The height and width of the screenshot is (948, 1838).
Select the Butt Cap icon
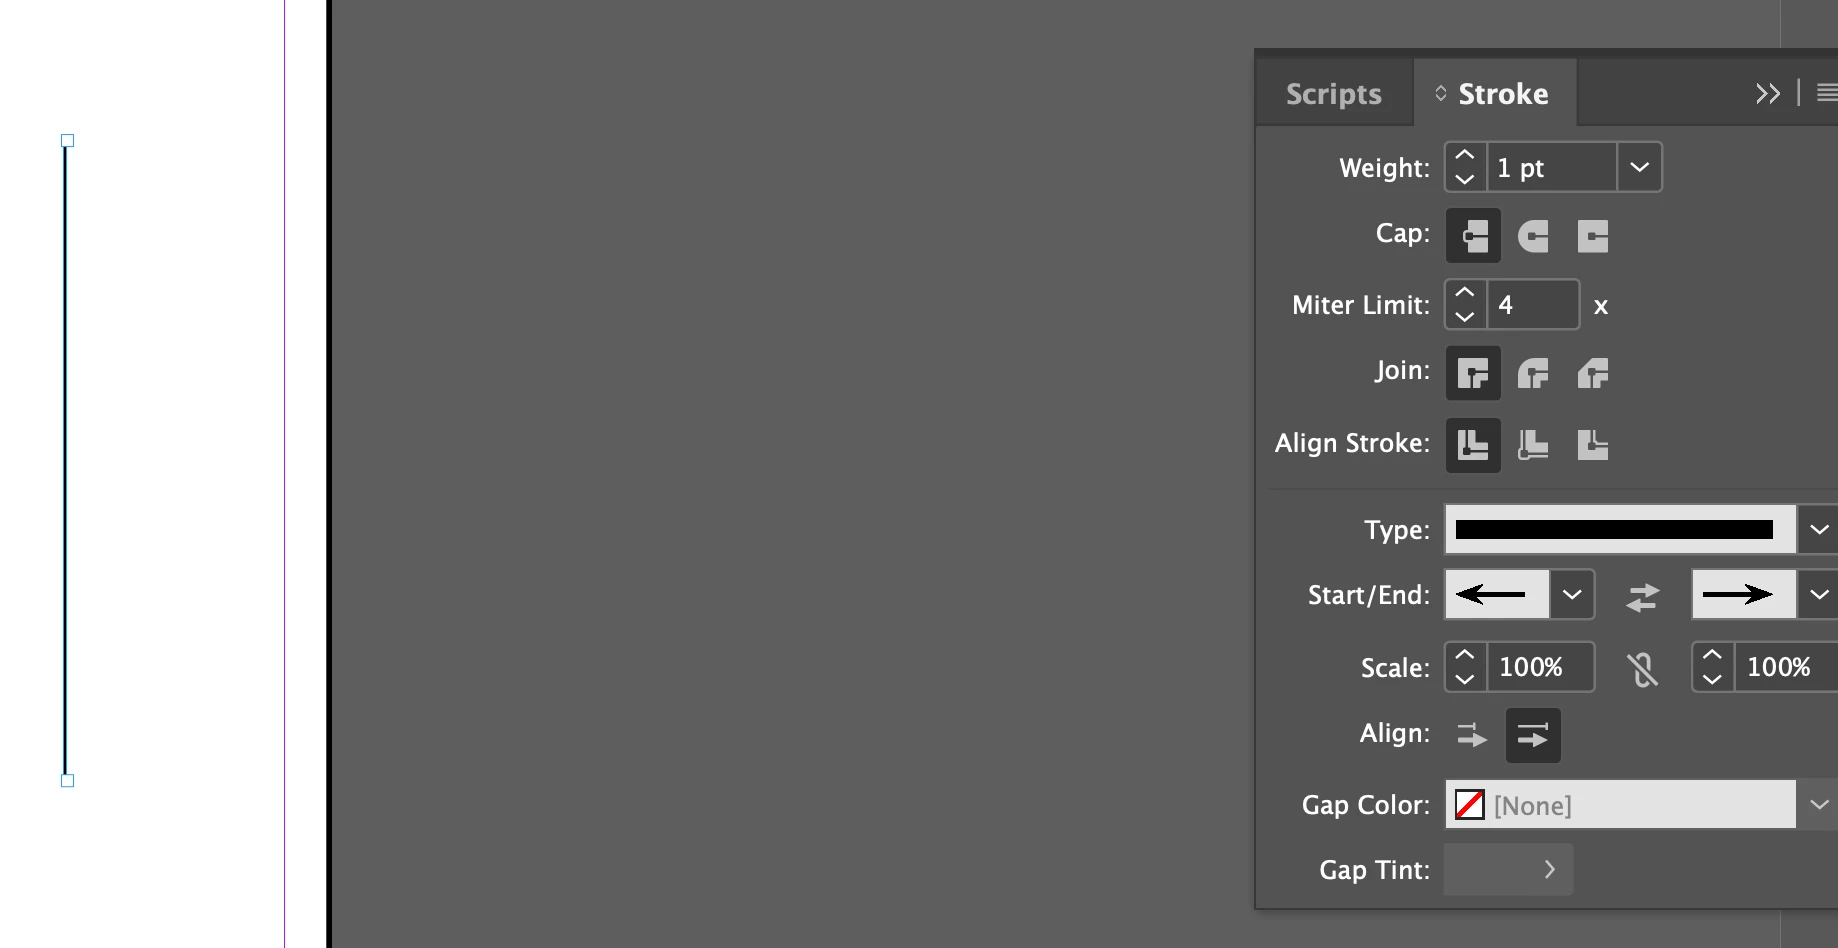click(x=1473, y=236)
